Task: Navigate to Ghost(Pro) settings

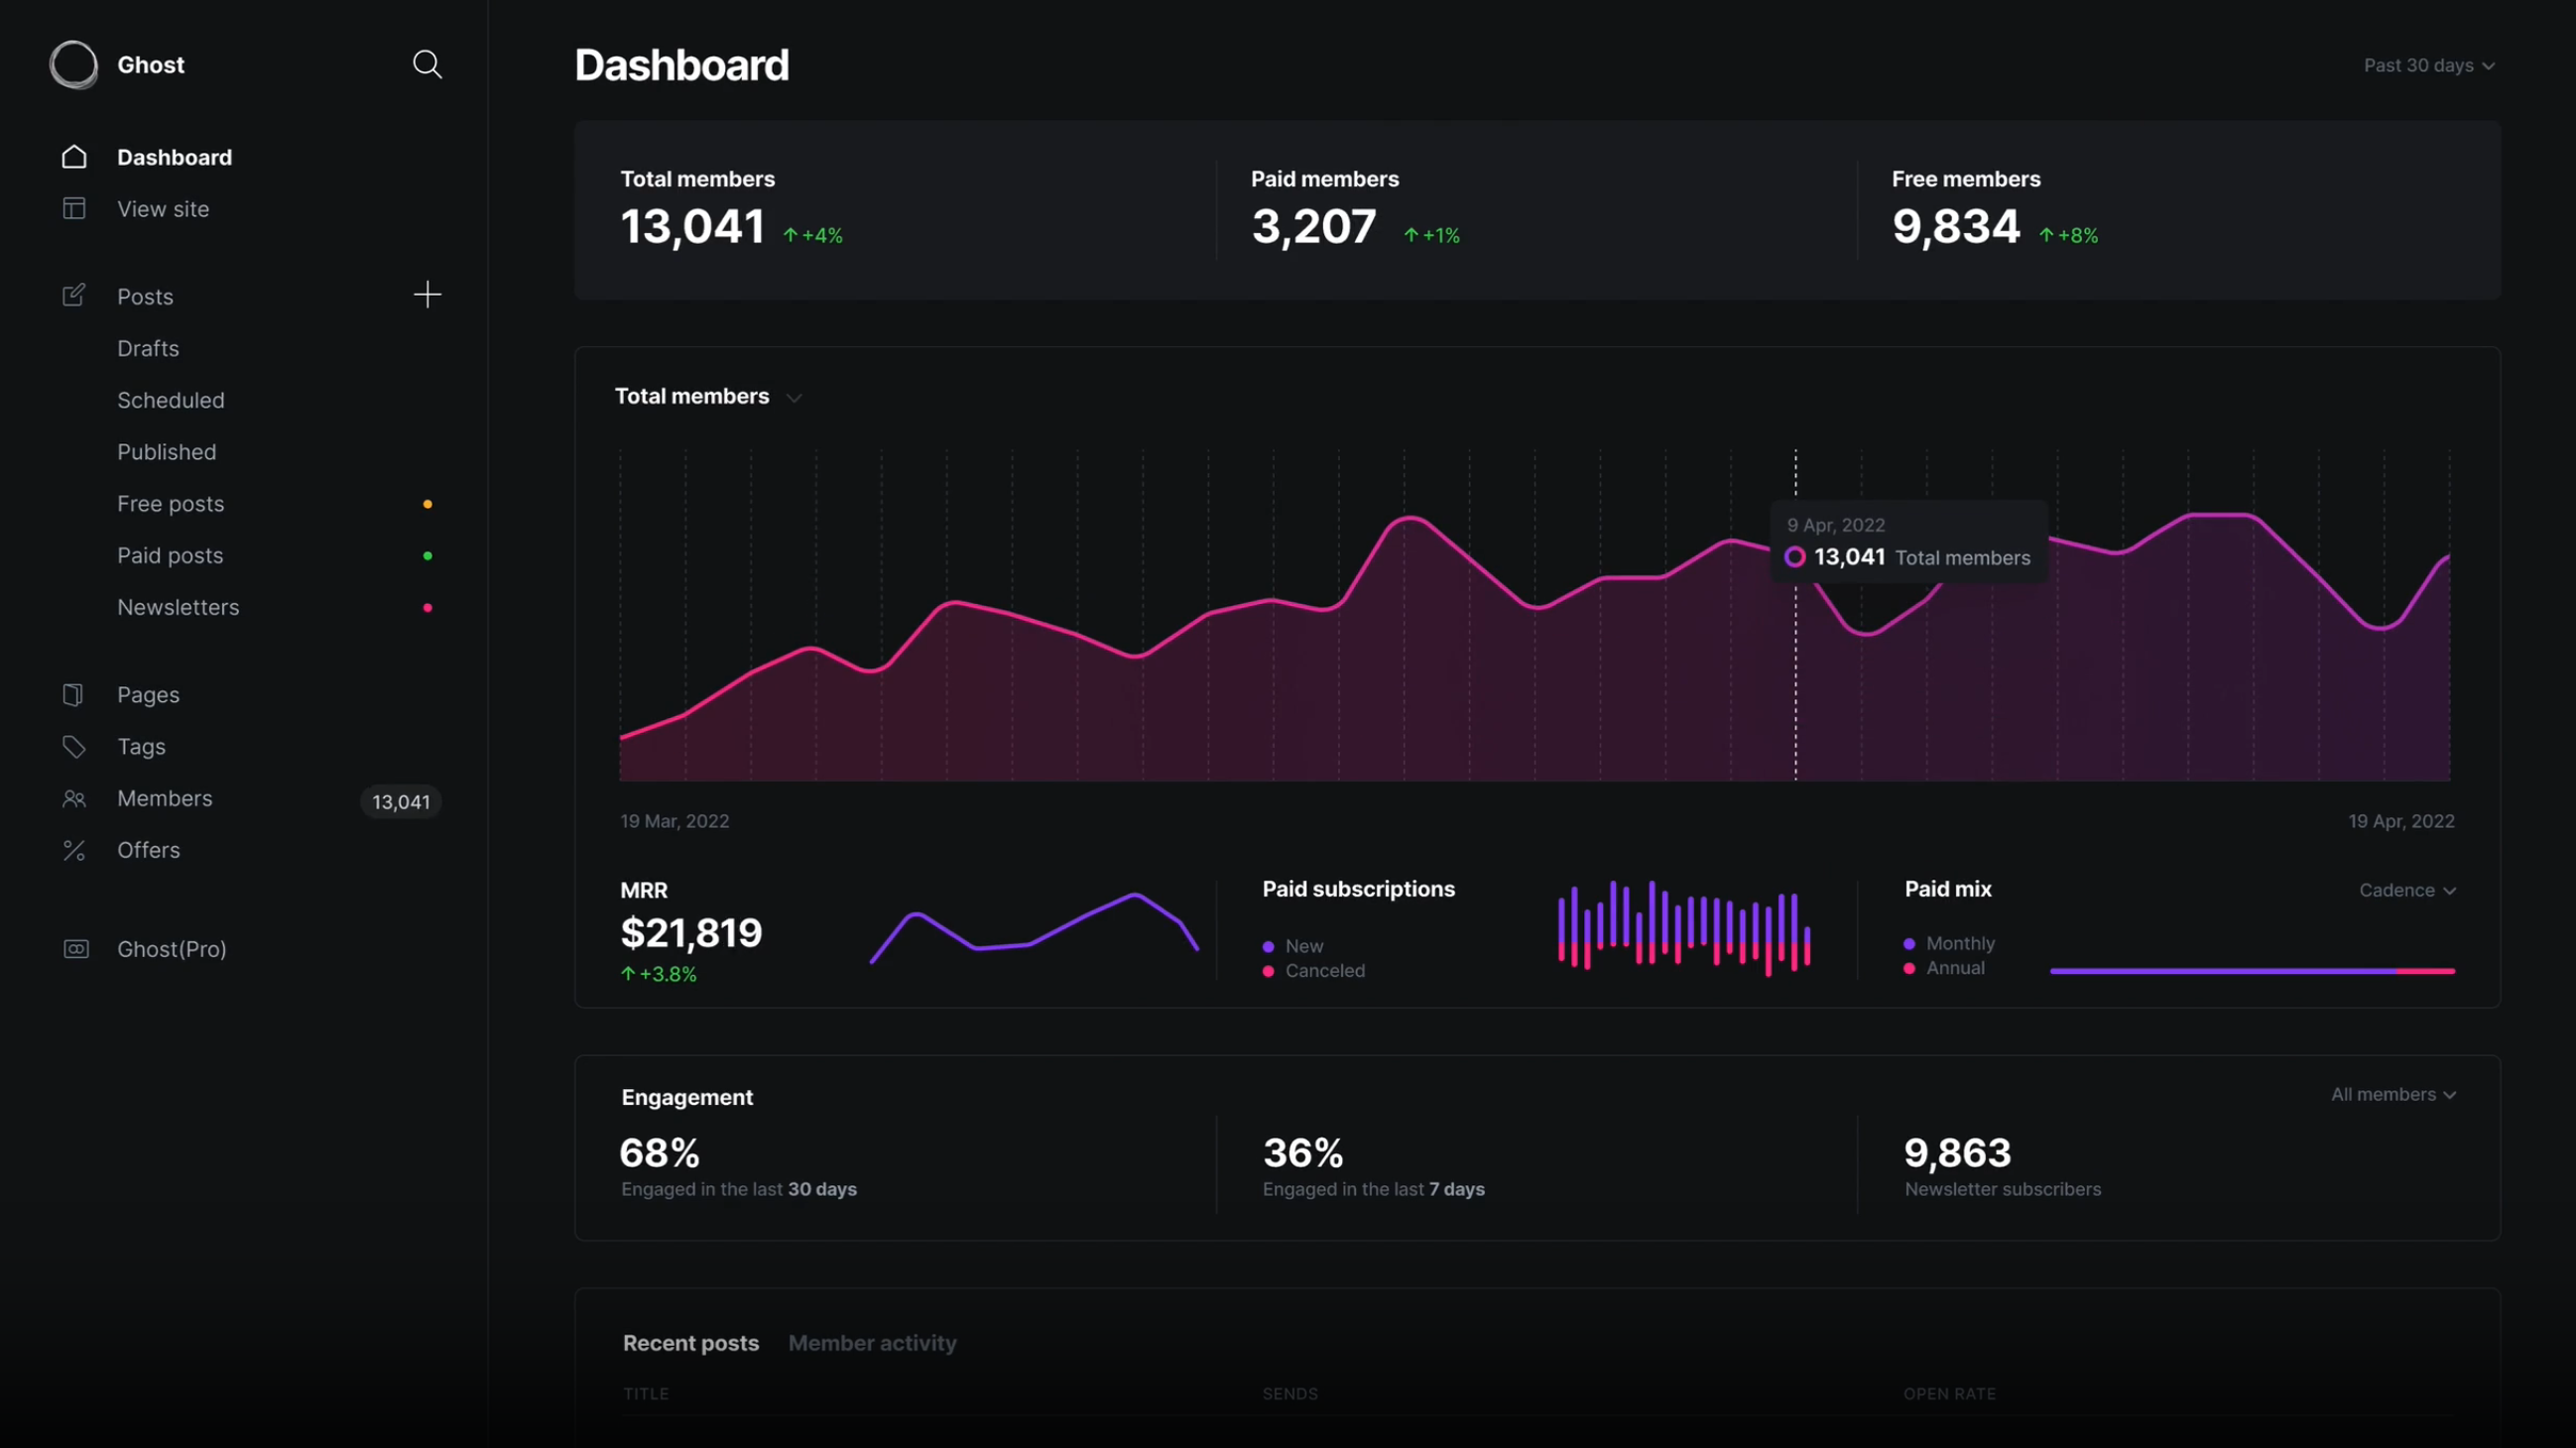Action: [x=171, y=949]
